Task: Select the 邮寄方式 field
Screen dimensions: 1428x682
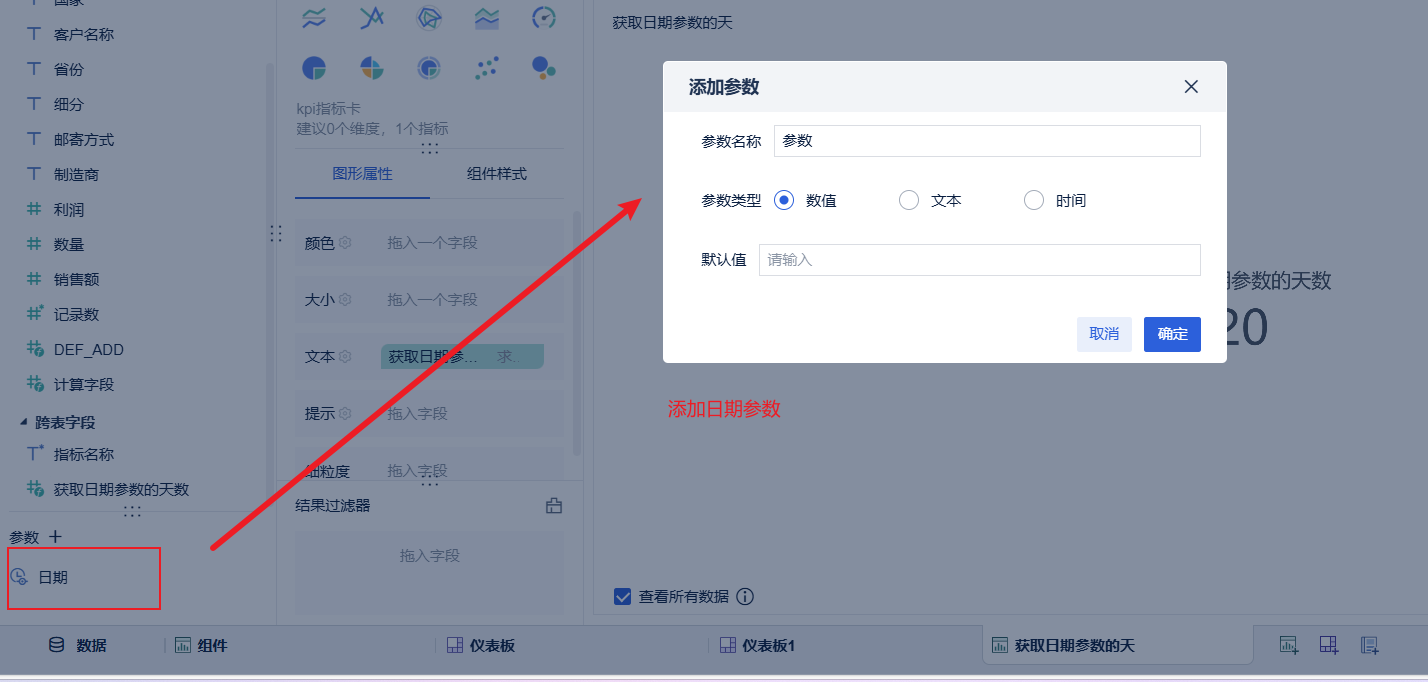Action: pos(84,139)
